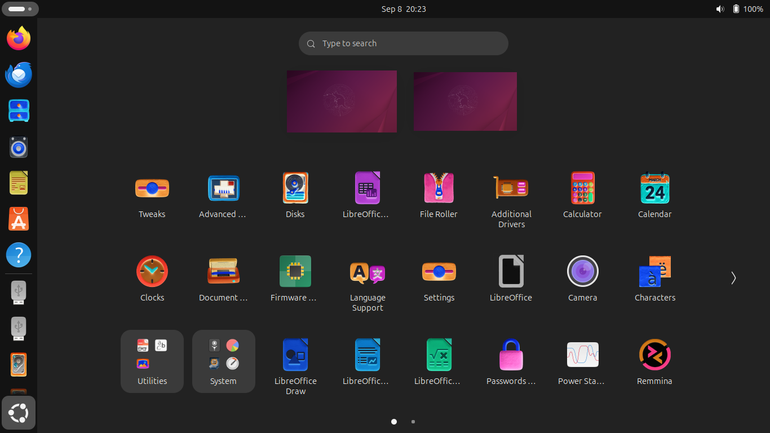Click the Show Apps button in dock
The width and height of the screenshot is (770, 433).
click(19, 413)
